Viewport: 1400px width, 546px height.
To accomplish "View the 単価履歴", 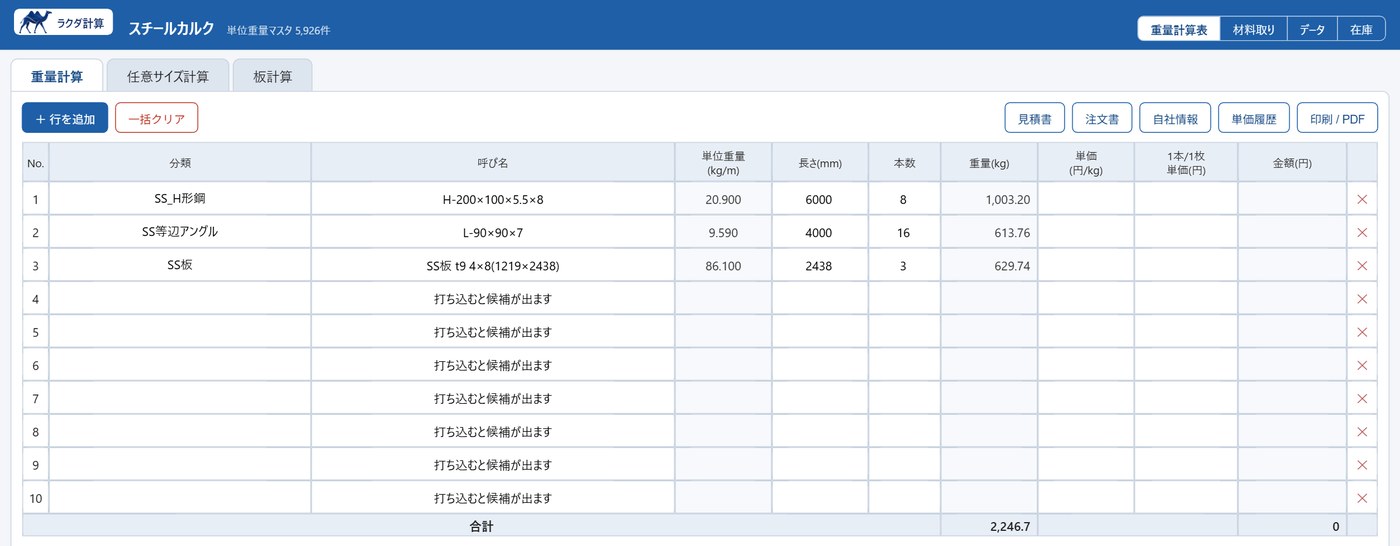I will point(1254,118).
